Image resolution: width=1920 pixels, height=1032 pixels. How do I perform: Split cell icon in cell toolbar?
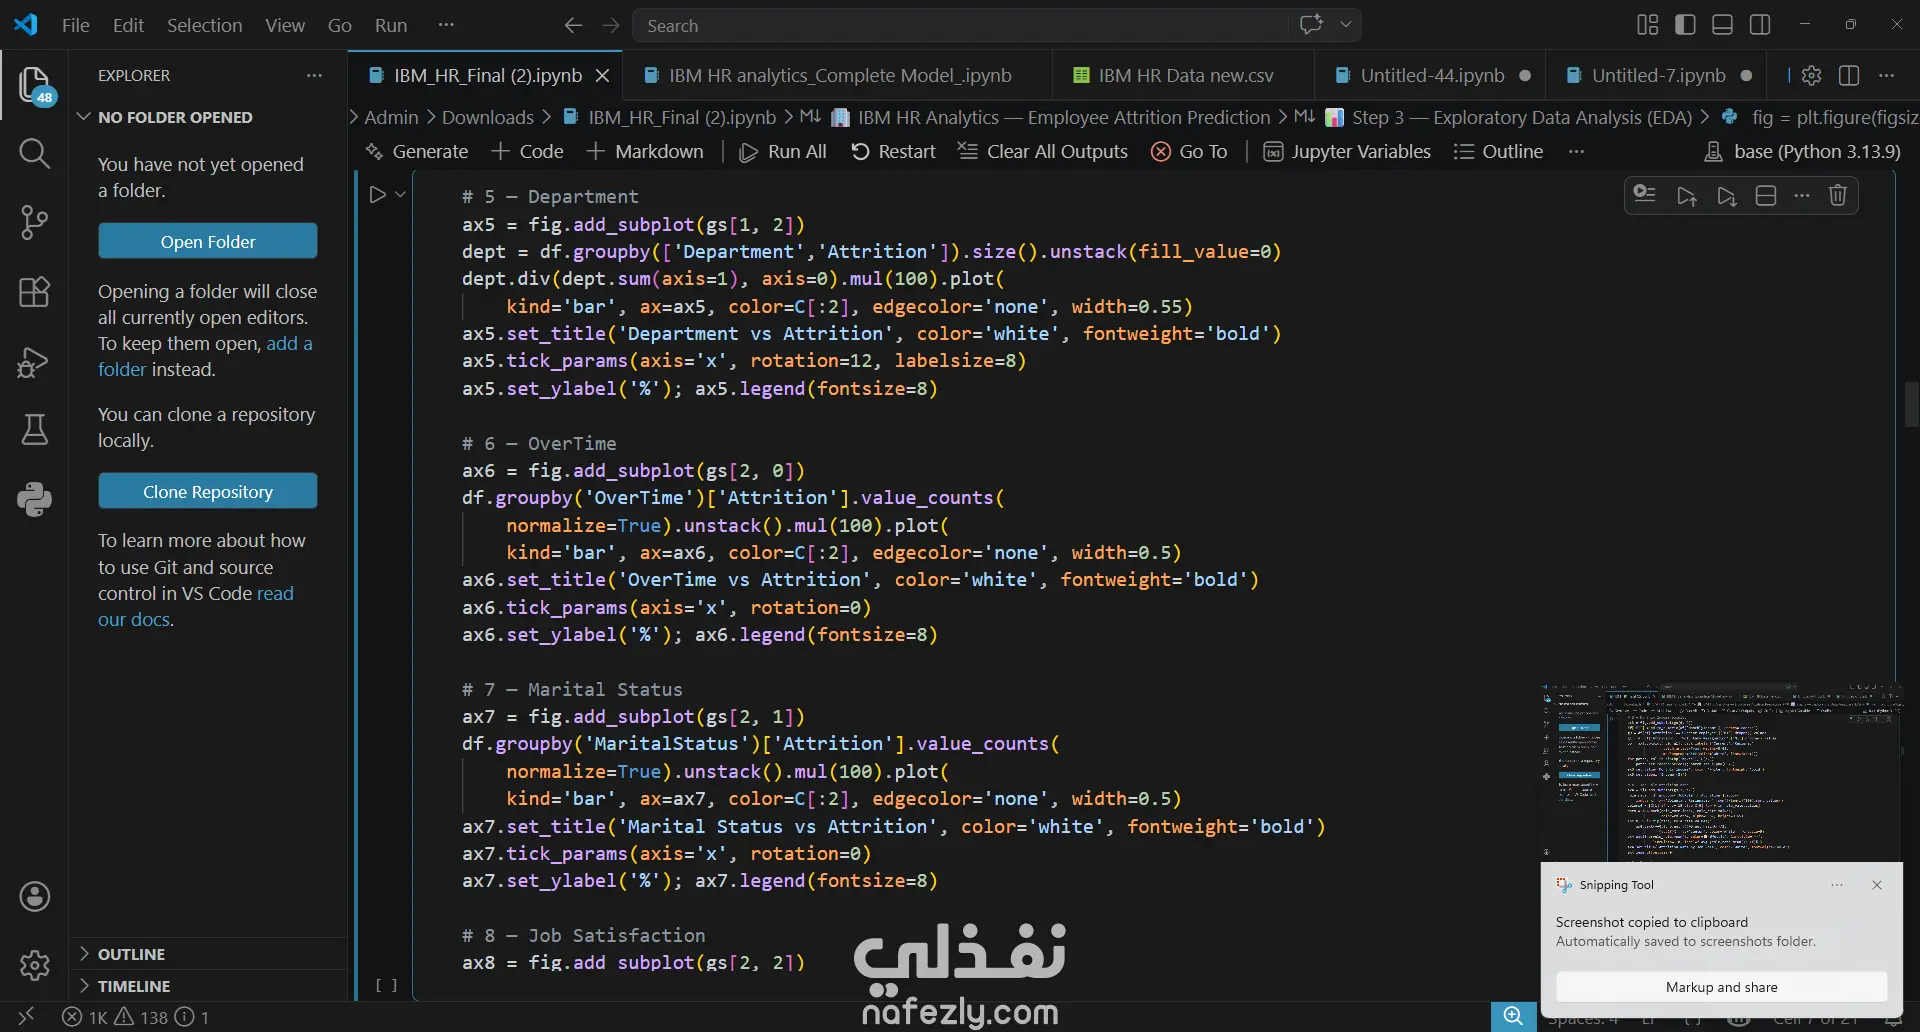tap(1766, 196)
